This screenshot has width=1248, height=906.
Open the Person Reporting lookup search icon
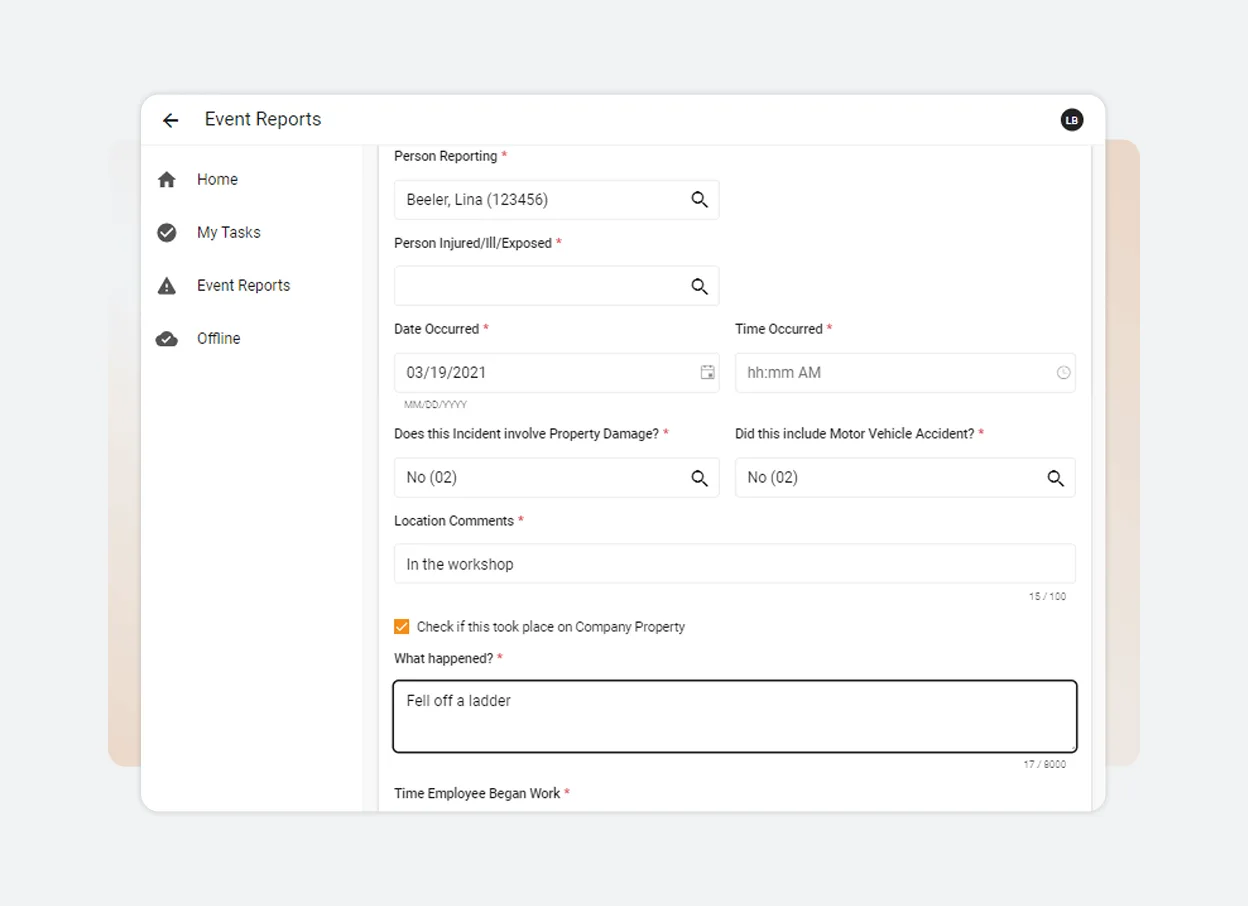[699, 200]
